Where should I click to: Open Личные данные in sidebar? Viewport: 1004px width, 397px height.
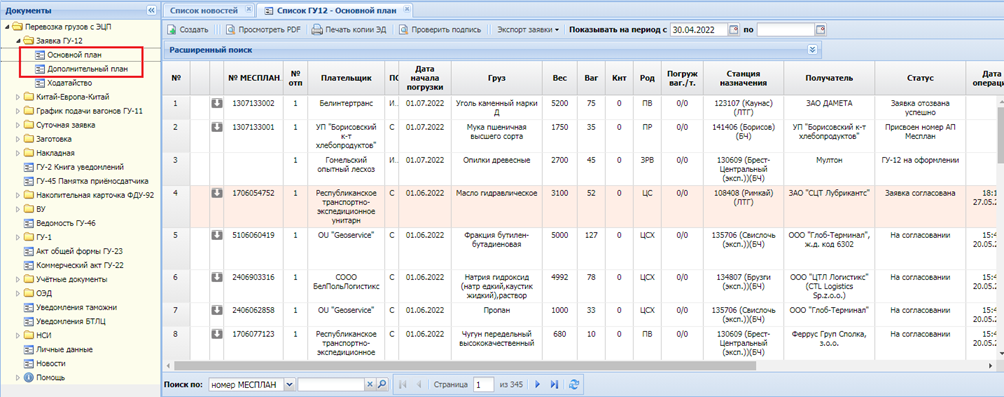65,349
